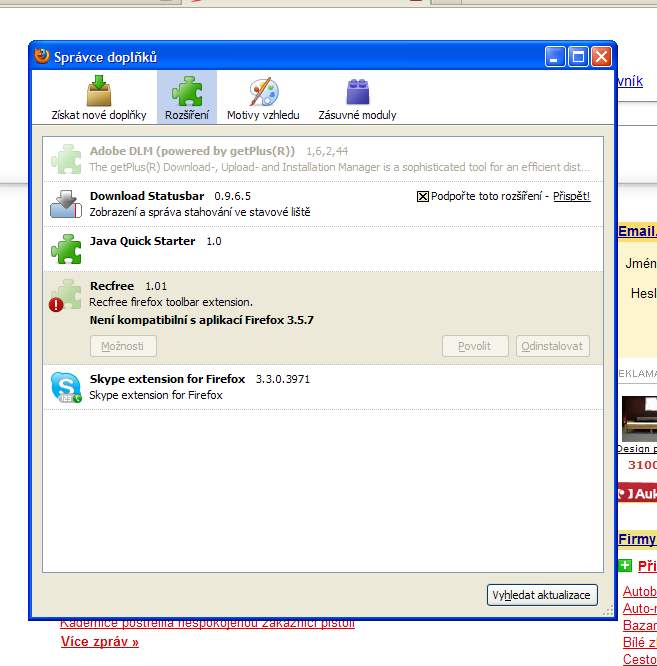Select the Java Quick Starter extension name
657x666 pixels.
[x=142, y=241]
